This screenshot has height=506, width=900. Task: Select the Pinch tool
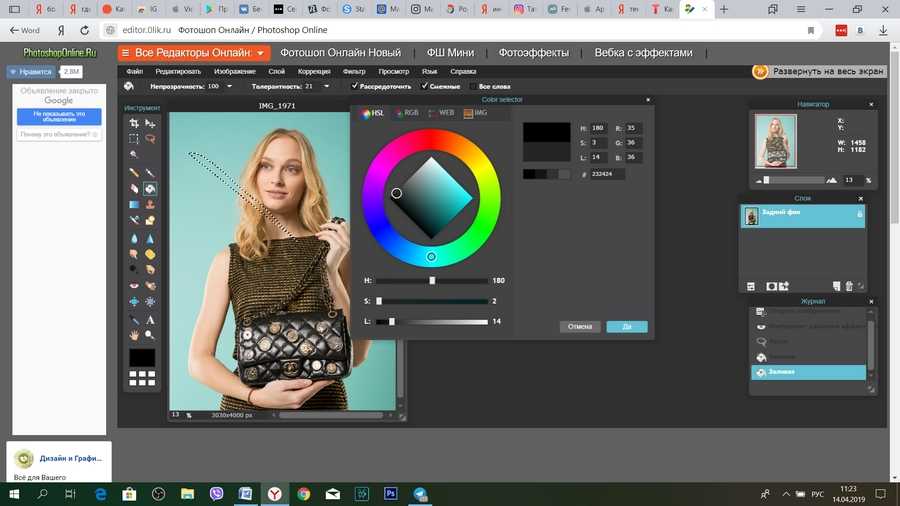pos(150,301)
